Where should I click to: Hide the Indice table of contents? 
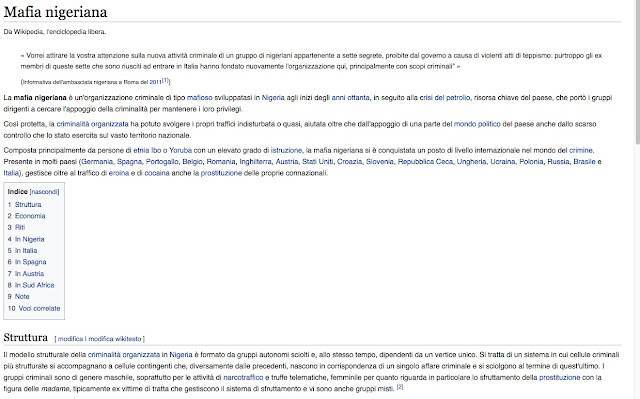(44, 192)
